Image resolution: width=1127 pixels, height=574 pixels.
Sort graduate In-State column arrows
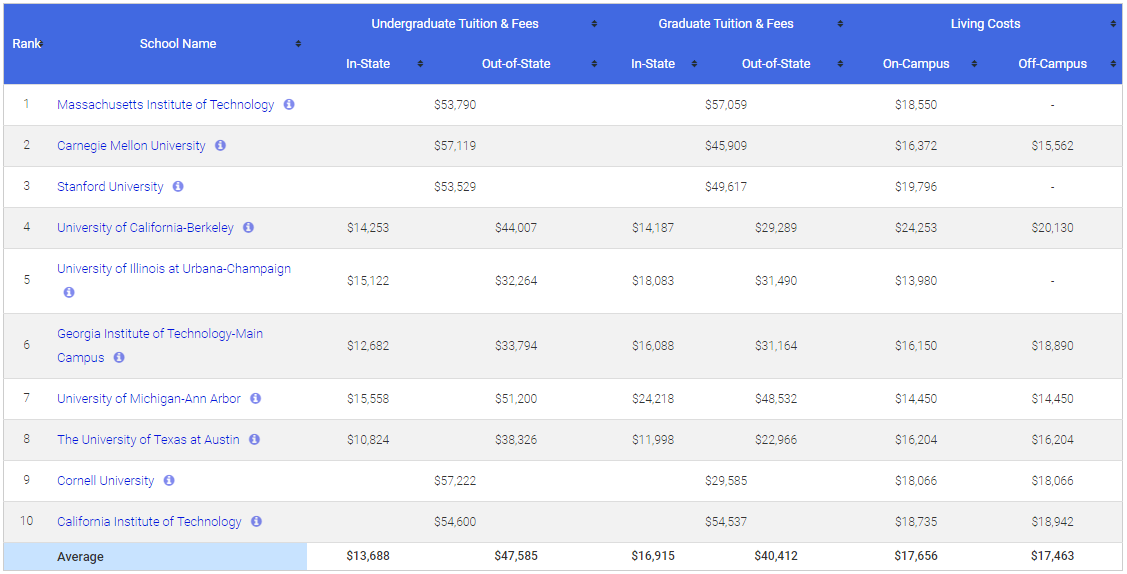coord(694,64)
